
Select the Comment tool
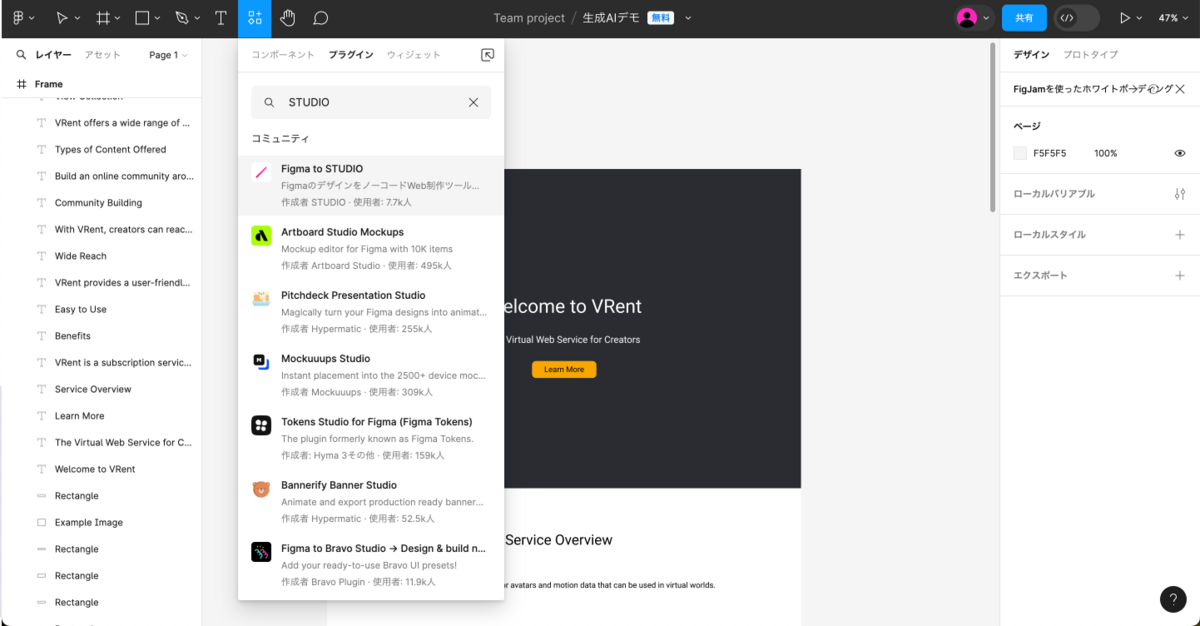tap(321, 18)
